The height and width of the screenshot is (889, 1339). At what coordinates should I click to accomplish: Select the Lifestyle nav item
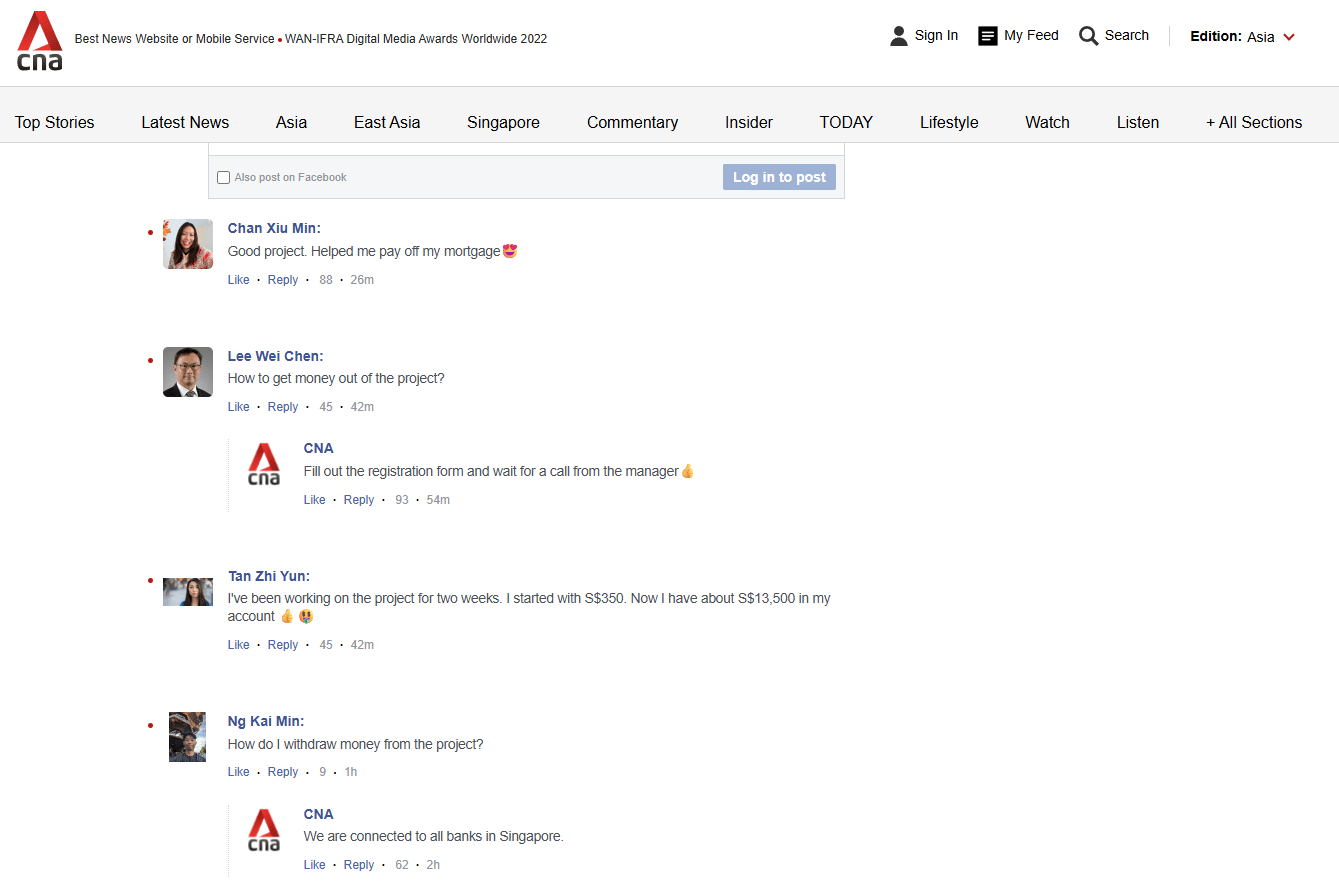948,122
